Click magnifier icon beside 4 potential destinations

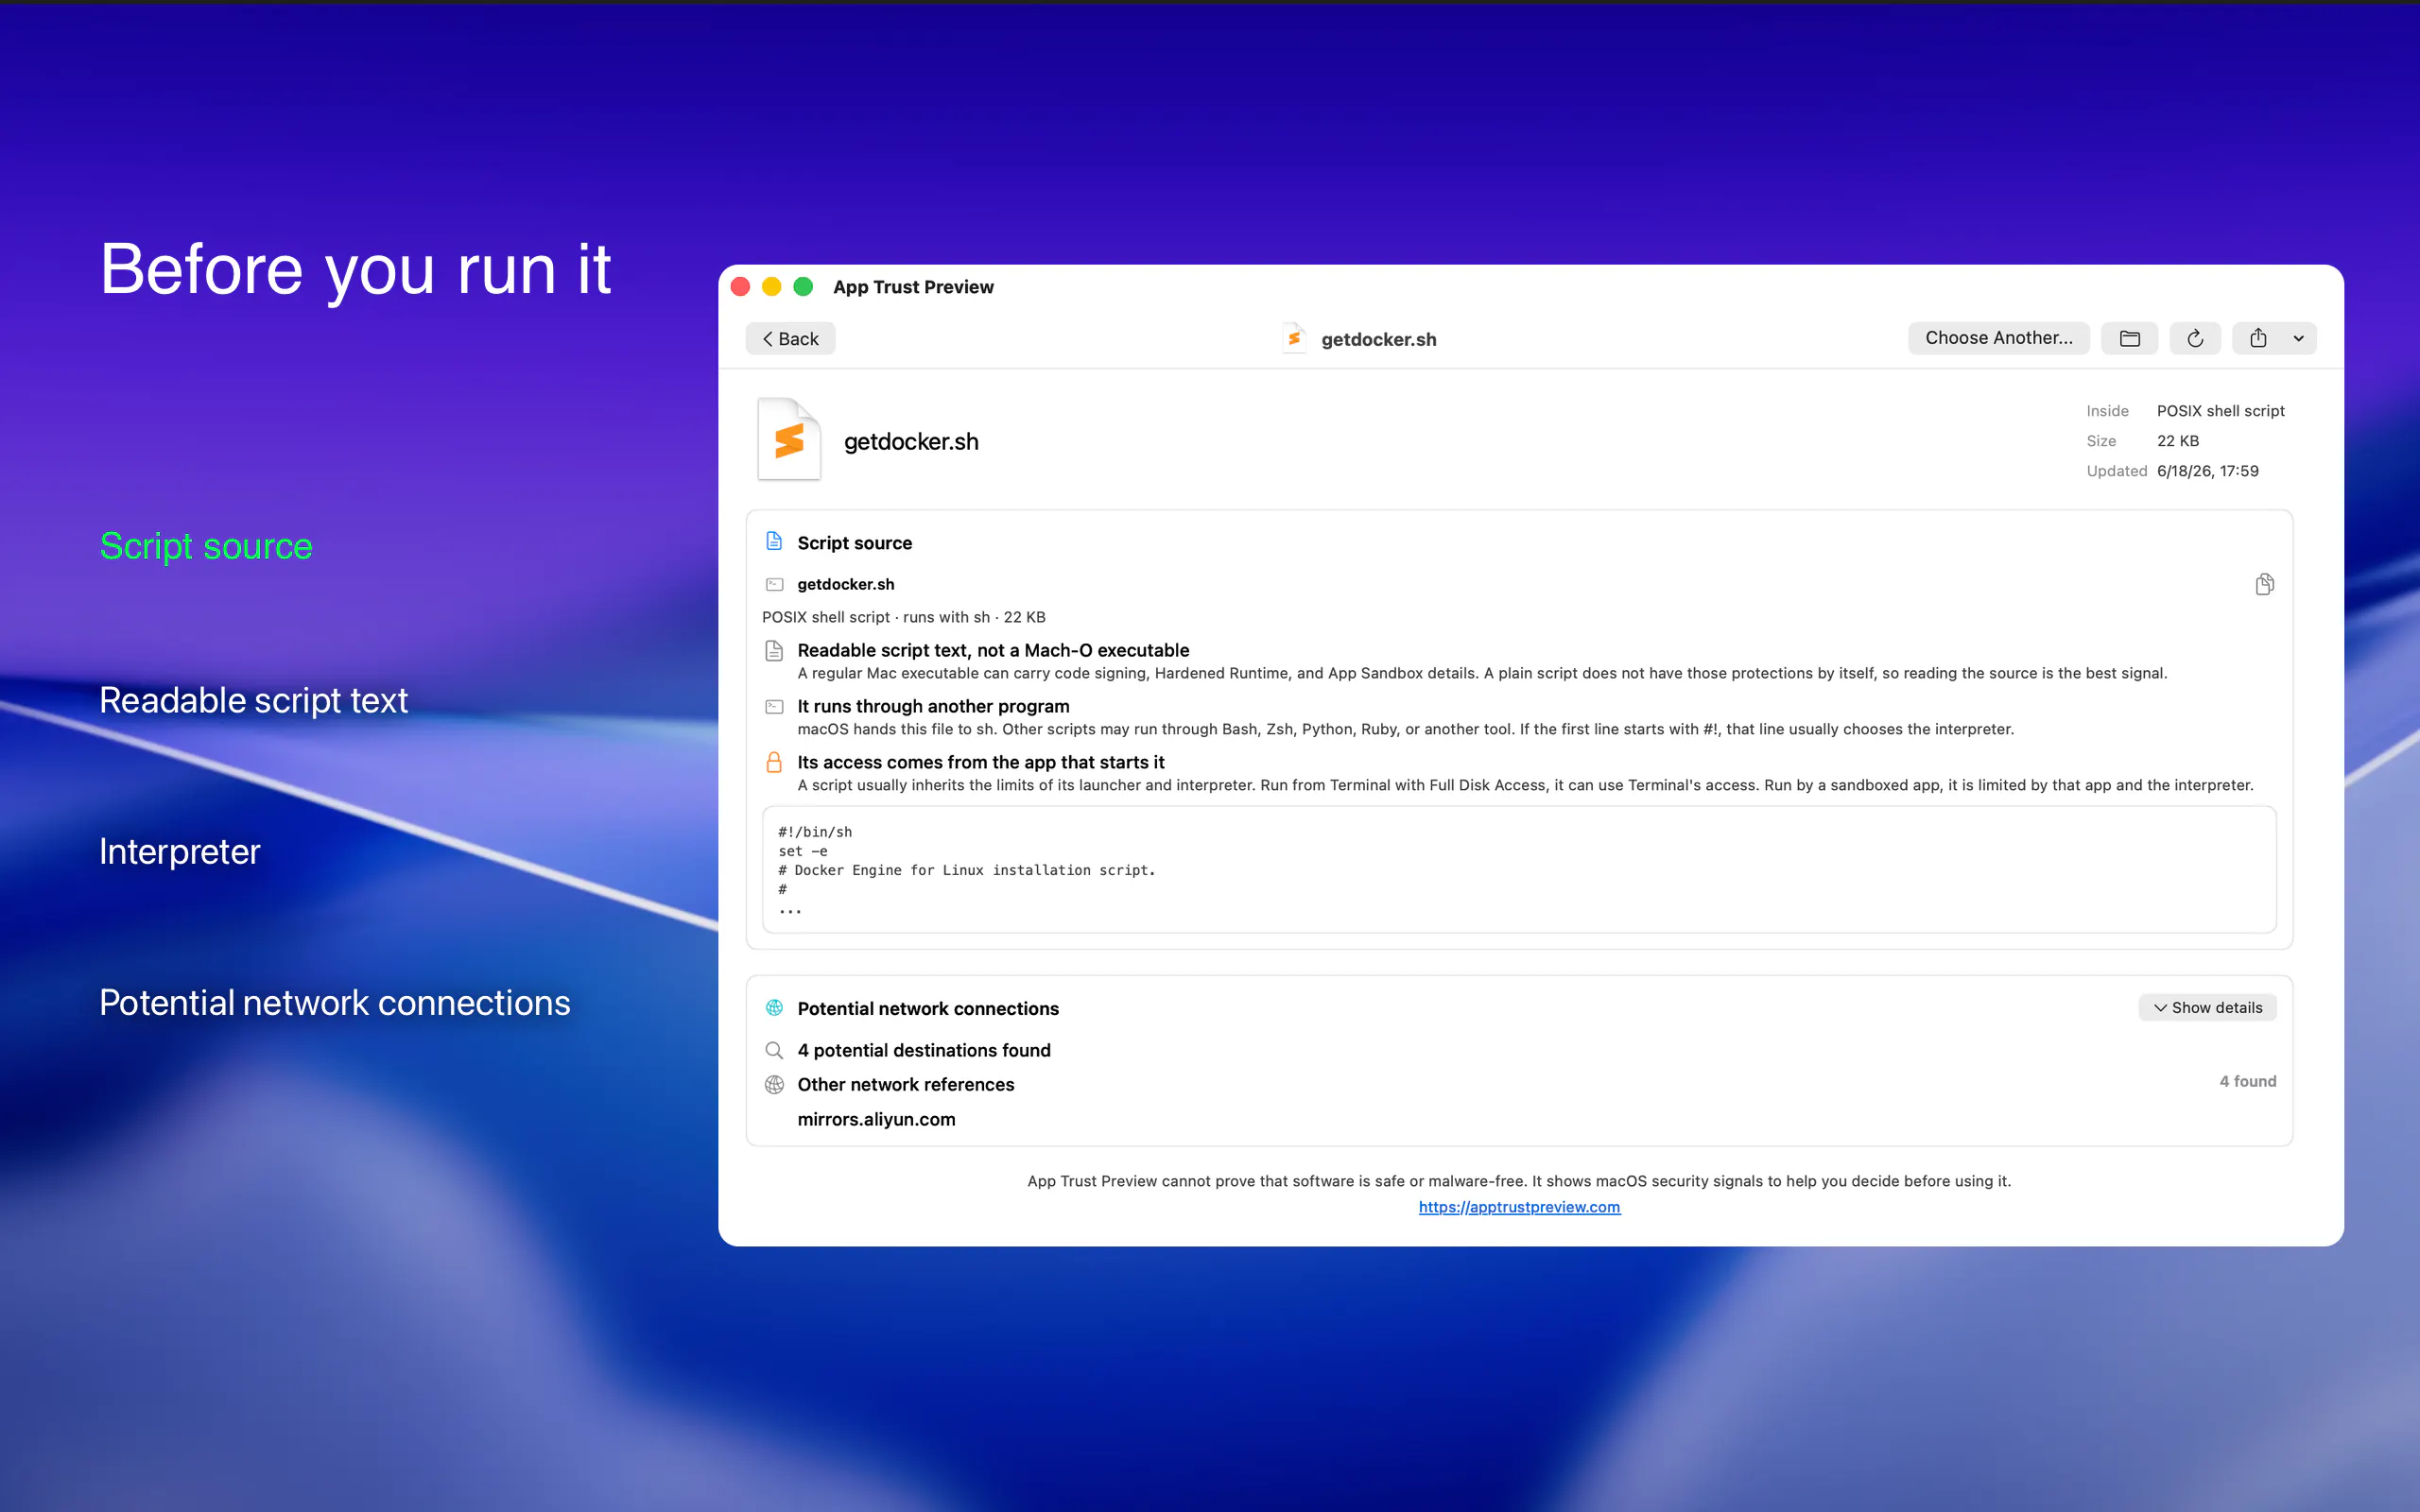774,1050
